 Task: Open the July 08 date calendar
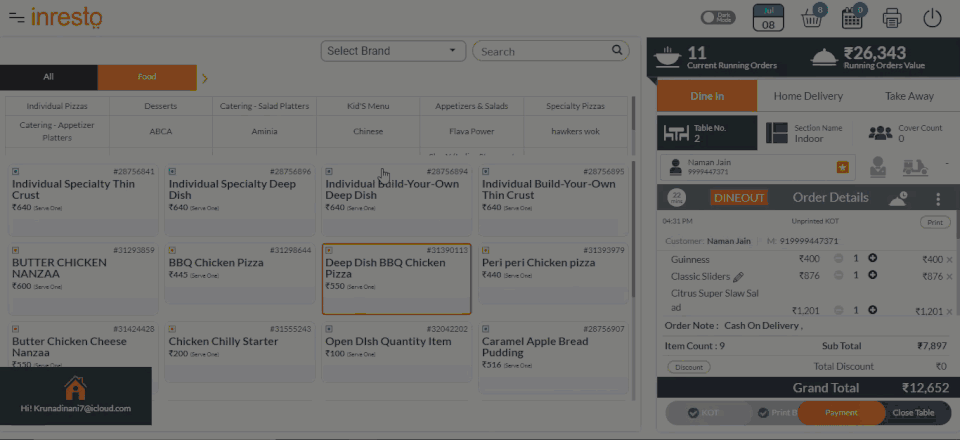pyautogui.click(x=768, y=18)
